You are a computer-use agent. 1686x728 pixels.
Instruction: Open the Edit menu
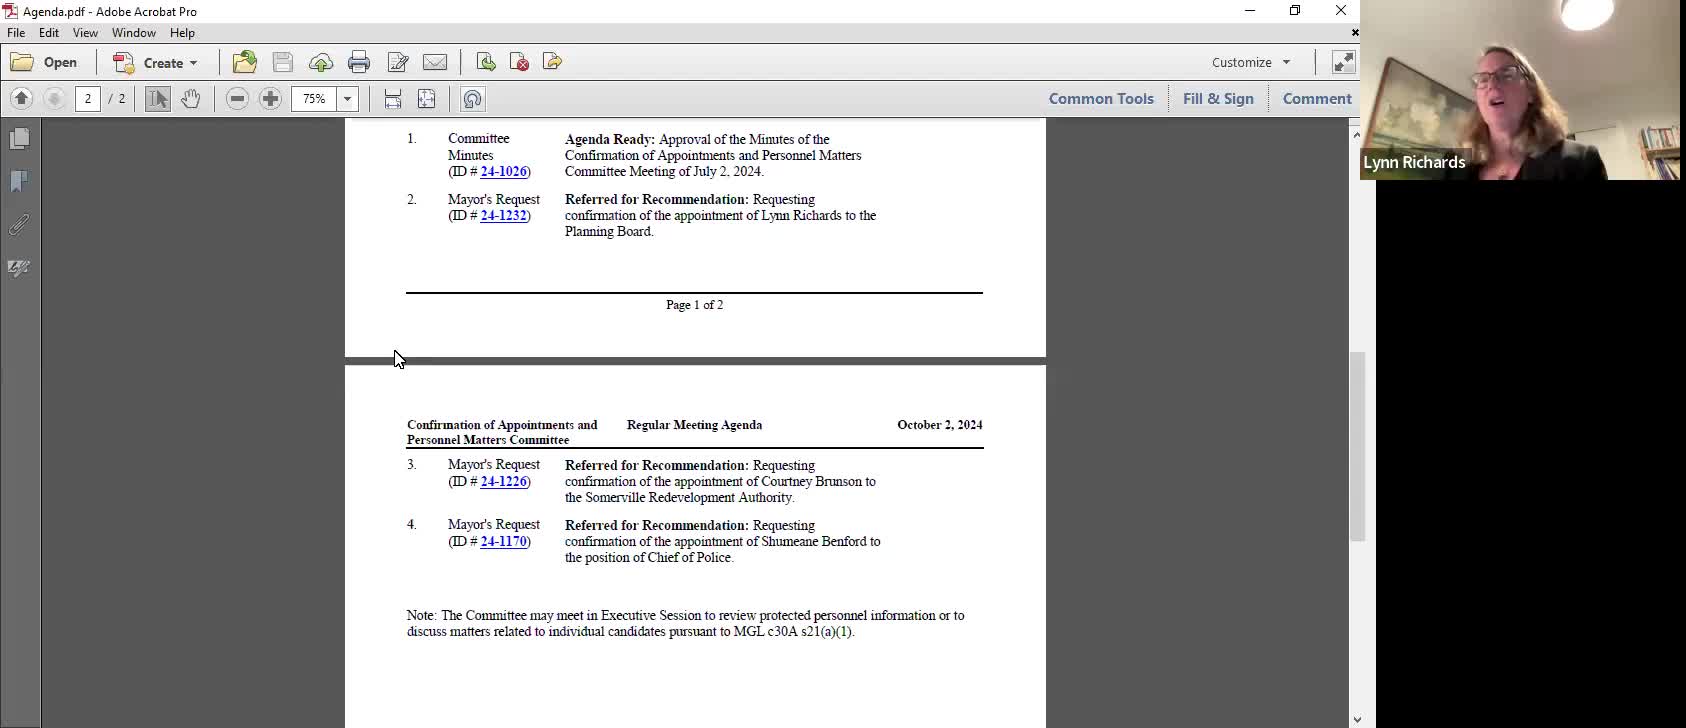coord(49,33)
